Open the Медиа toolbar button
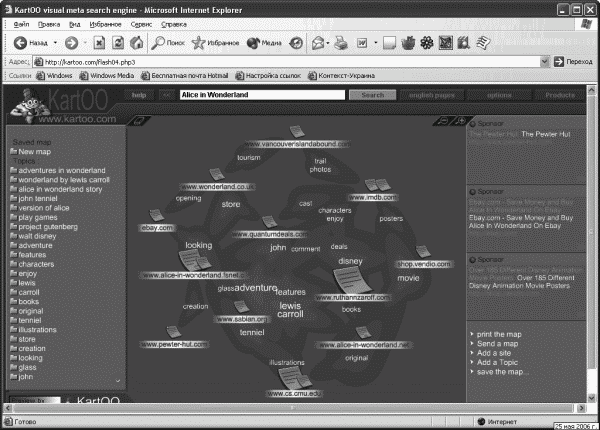This screenshot has height=430, width=600. (x=264, y=43)
